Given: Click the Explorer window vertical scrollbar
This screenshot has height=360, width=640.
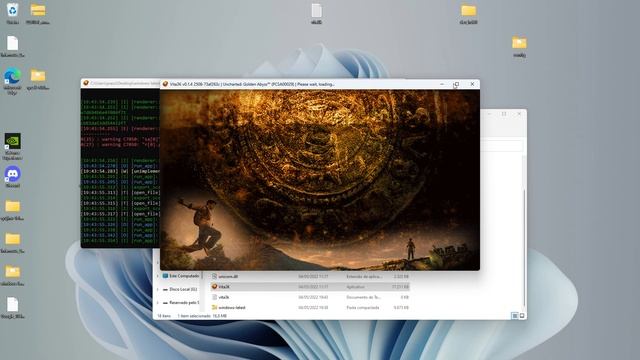Looking at the screenshot, I should (524, 249).
